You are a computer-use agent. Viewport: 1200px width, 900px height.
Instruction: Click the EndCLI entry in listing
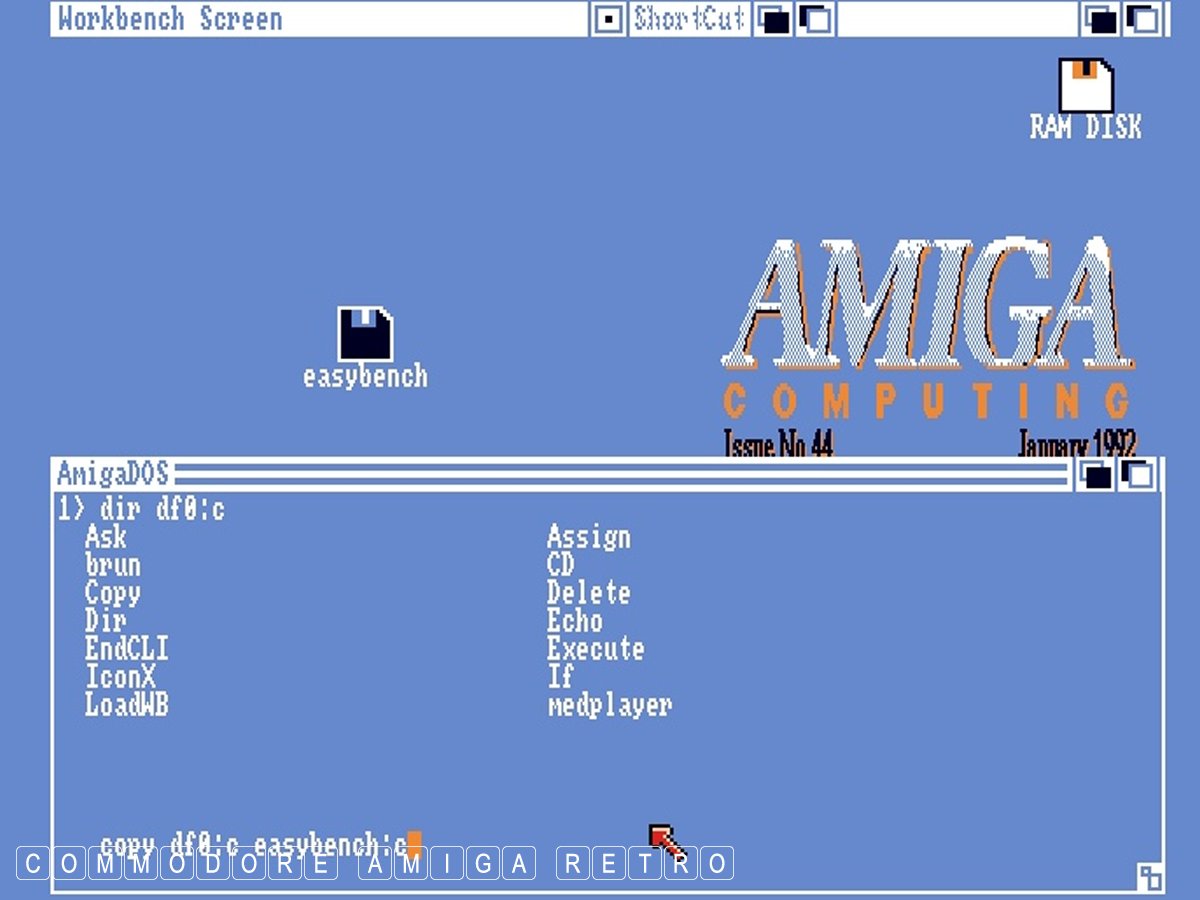126,649
